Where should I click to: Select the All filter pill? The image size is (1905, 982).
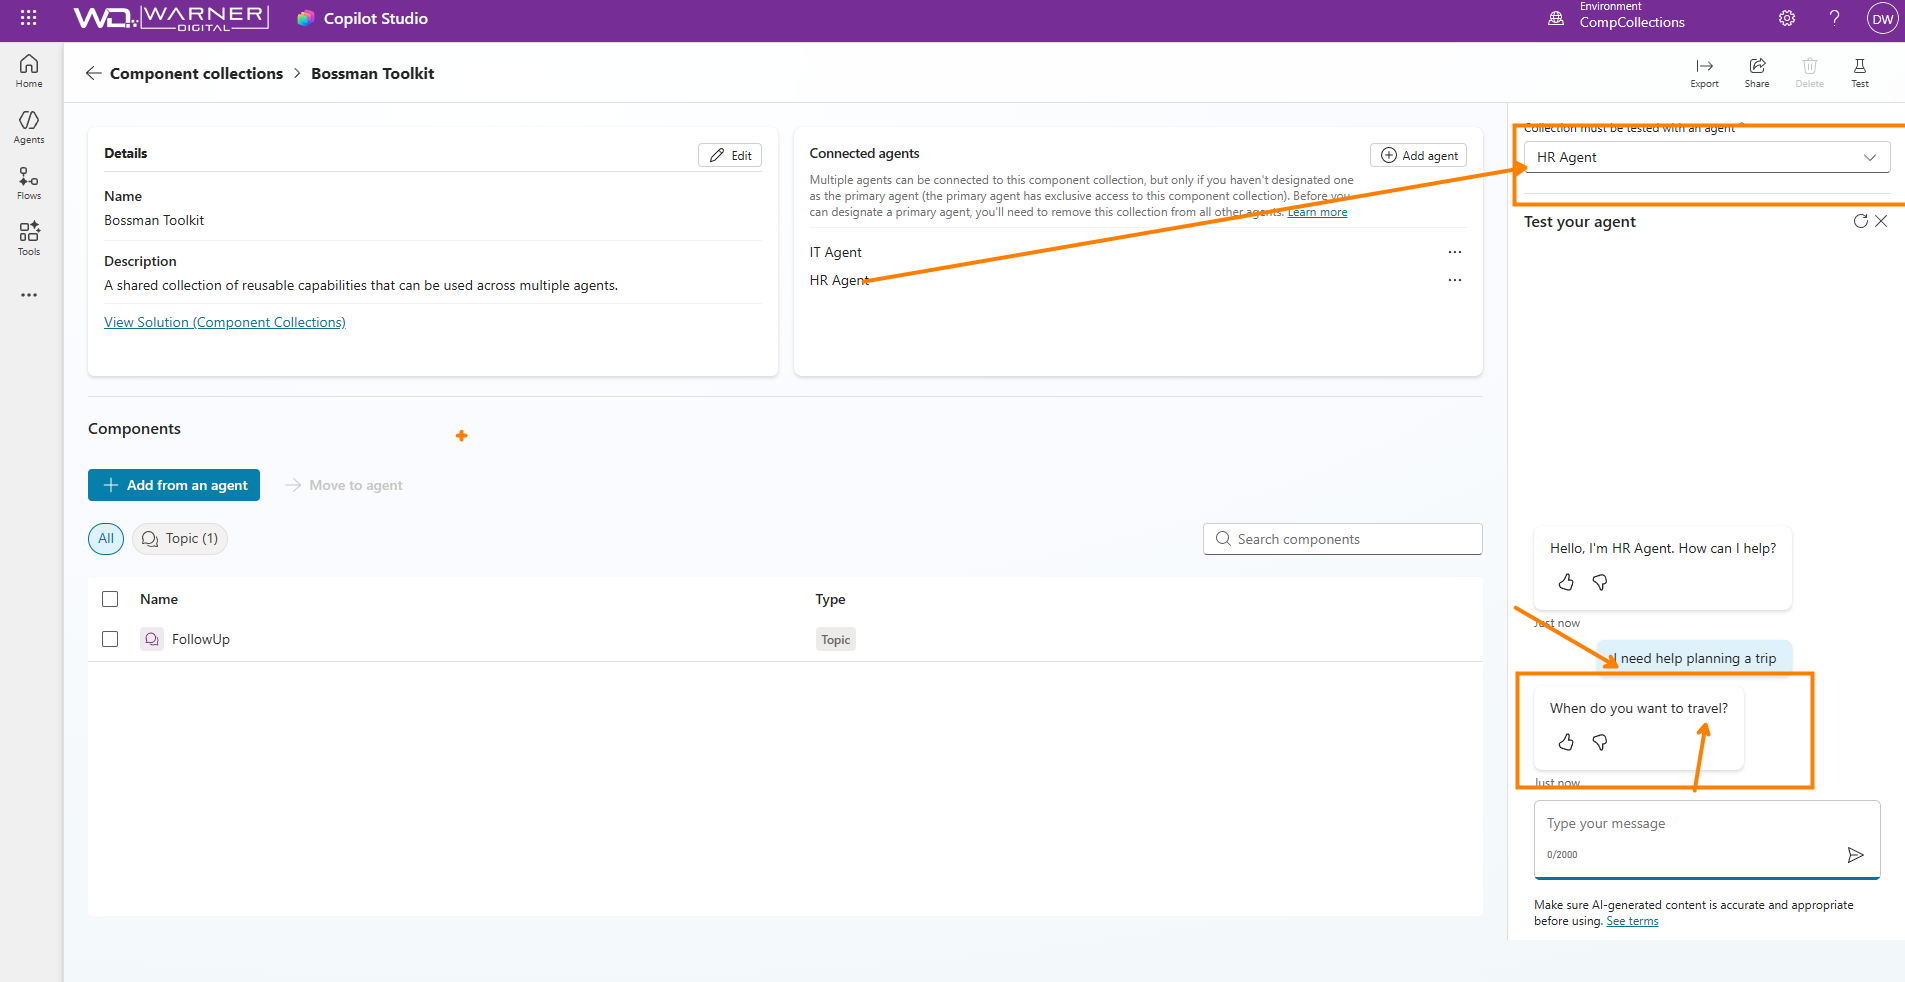pos(106,538)
